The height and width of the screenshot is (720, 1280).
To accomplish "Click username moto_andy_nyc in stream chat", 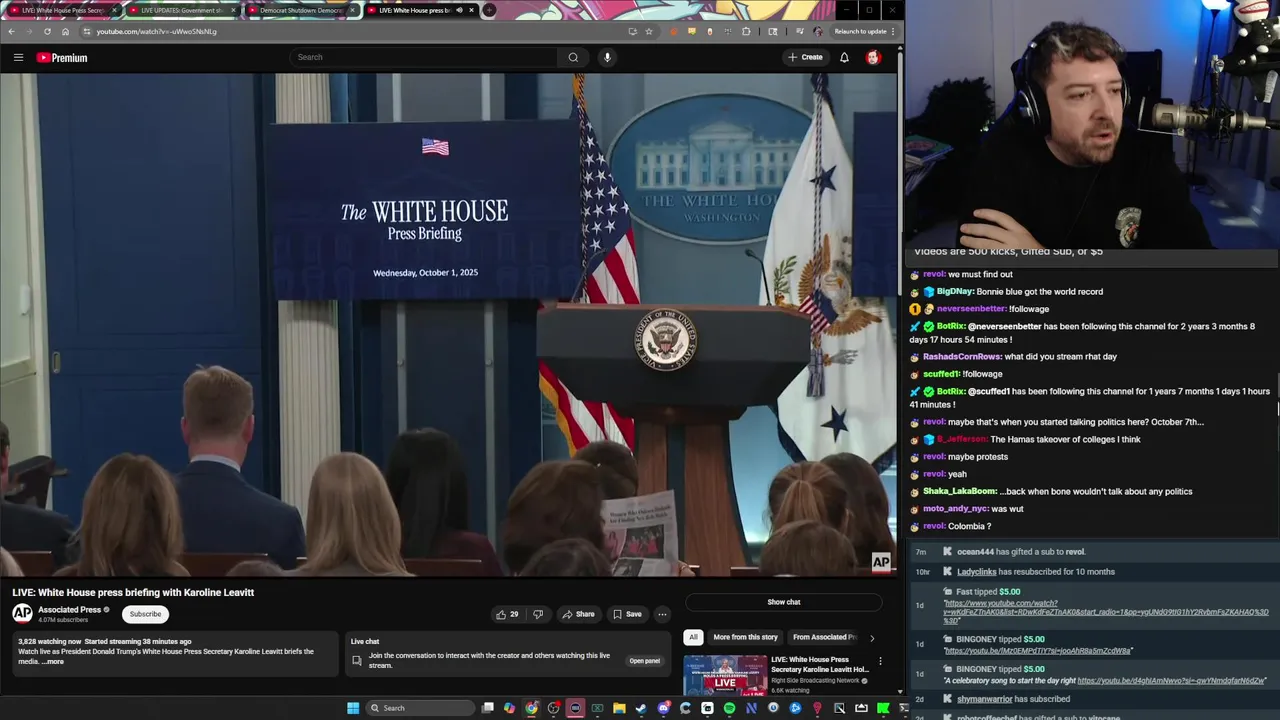I will 955,509.
